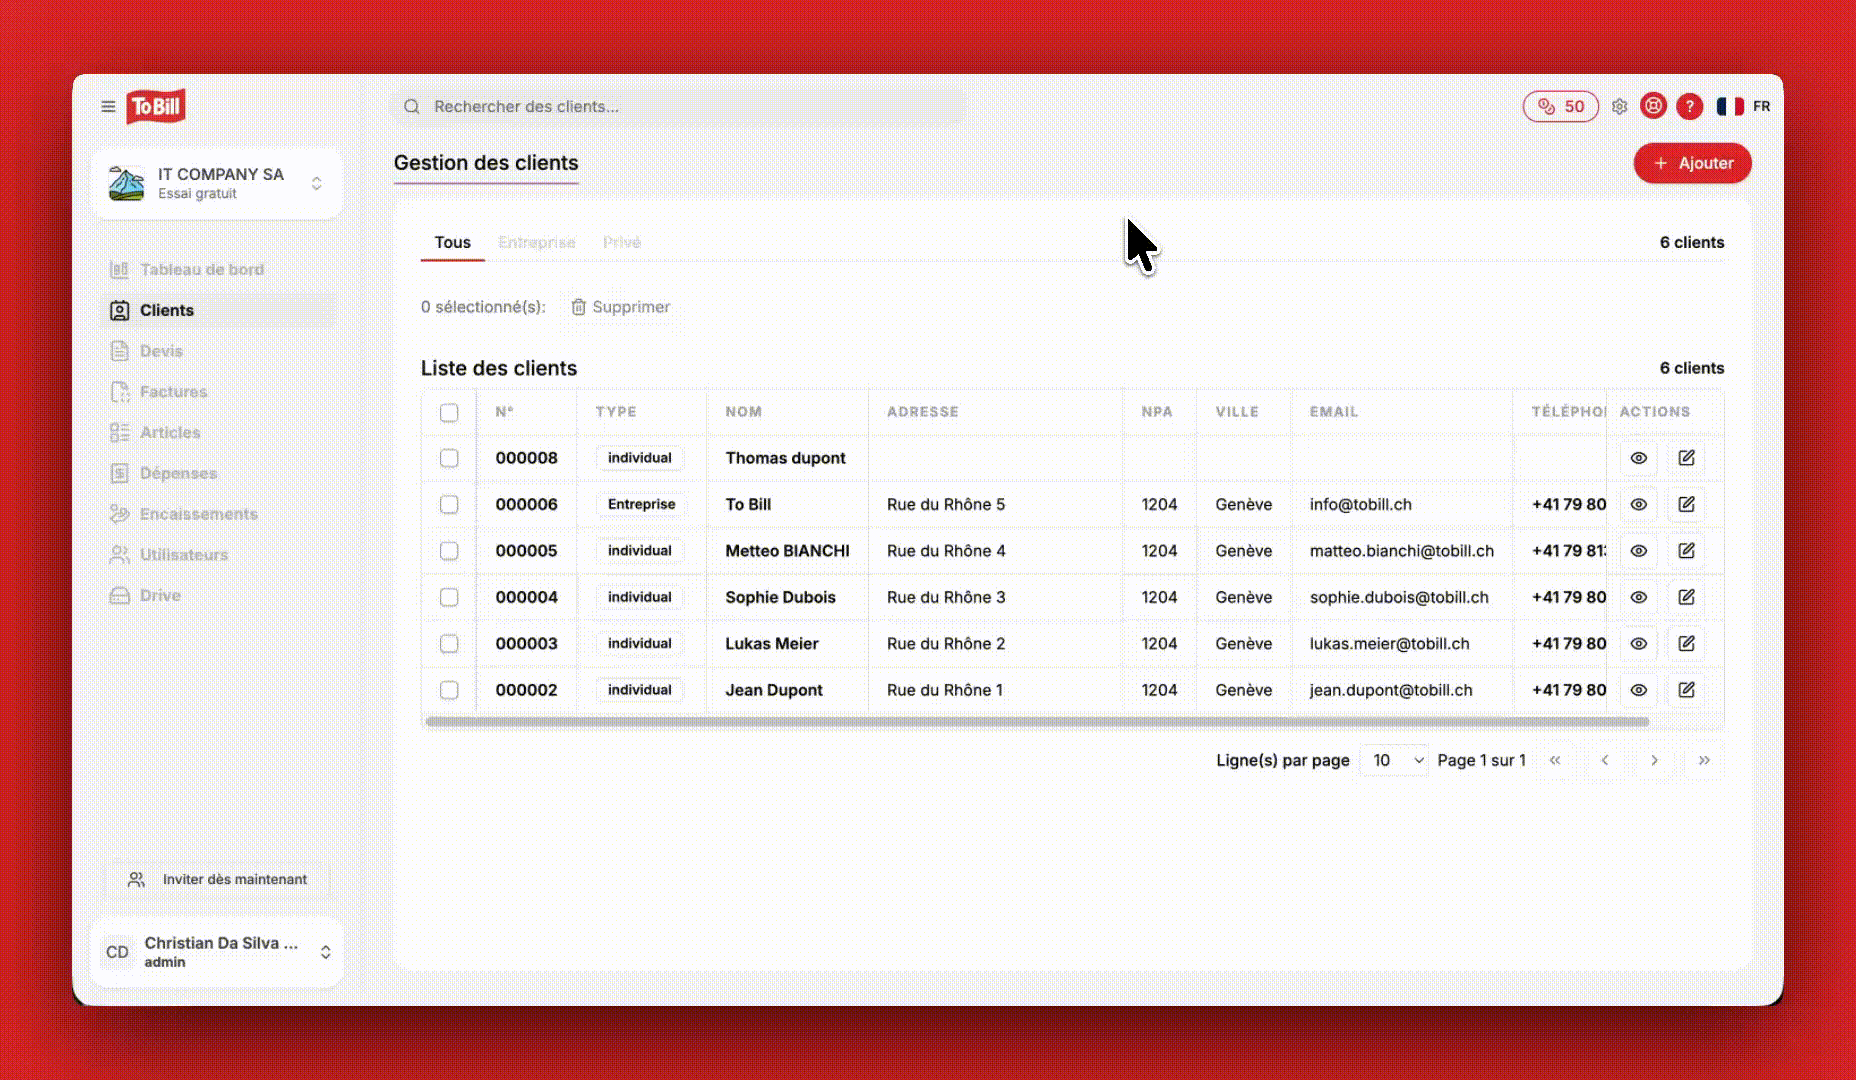This screenshot has width=1856, height=1080.
Task: Expand the IT COMPANY SA company switcher
Action: click(x=218, y=183)
